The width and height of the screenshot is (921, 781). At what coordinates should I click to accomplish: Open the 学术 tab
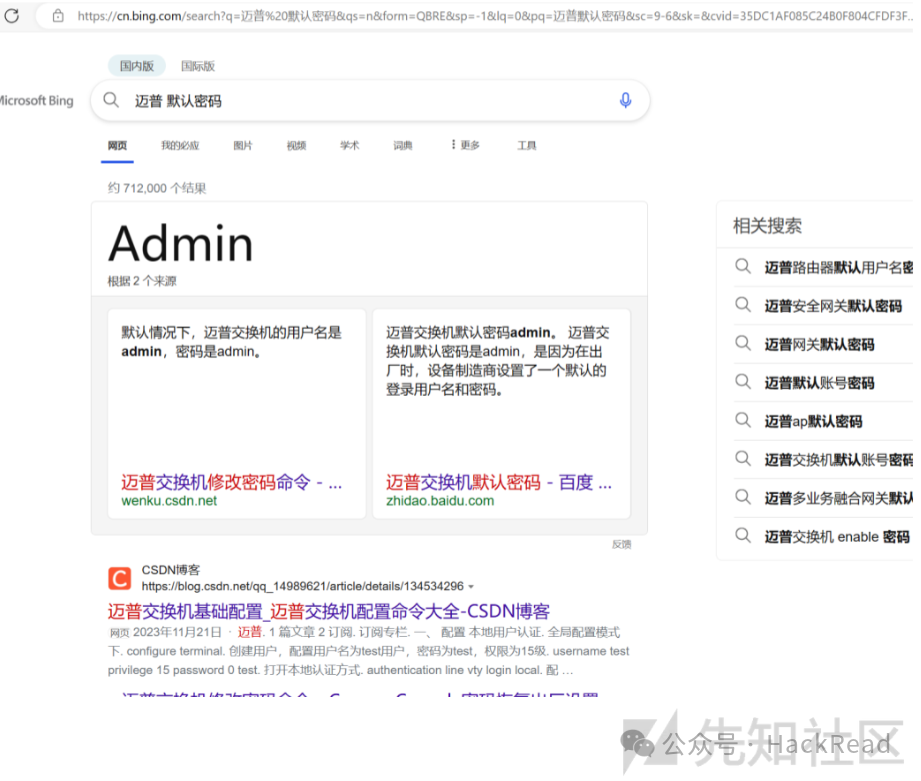coord(349,145)
